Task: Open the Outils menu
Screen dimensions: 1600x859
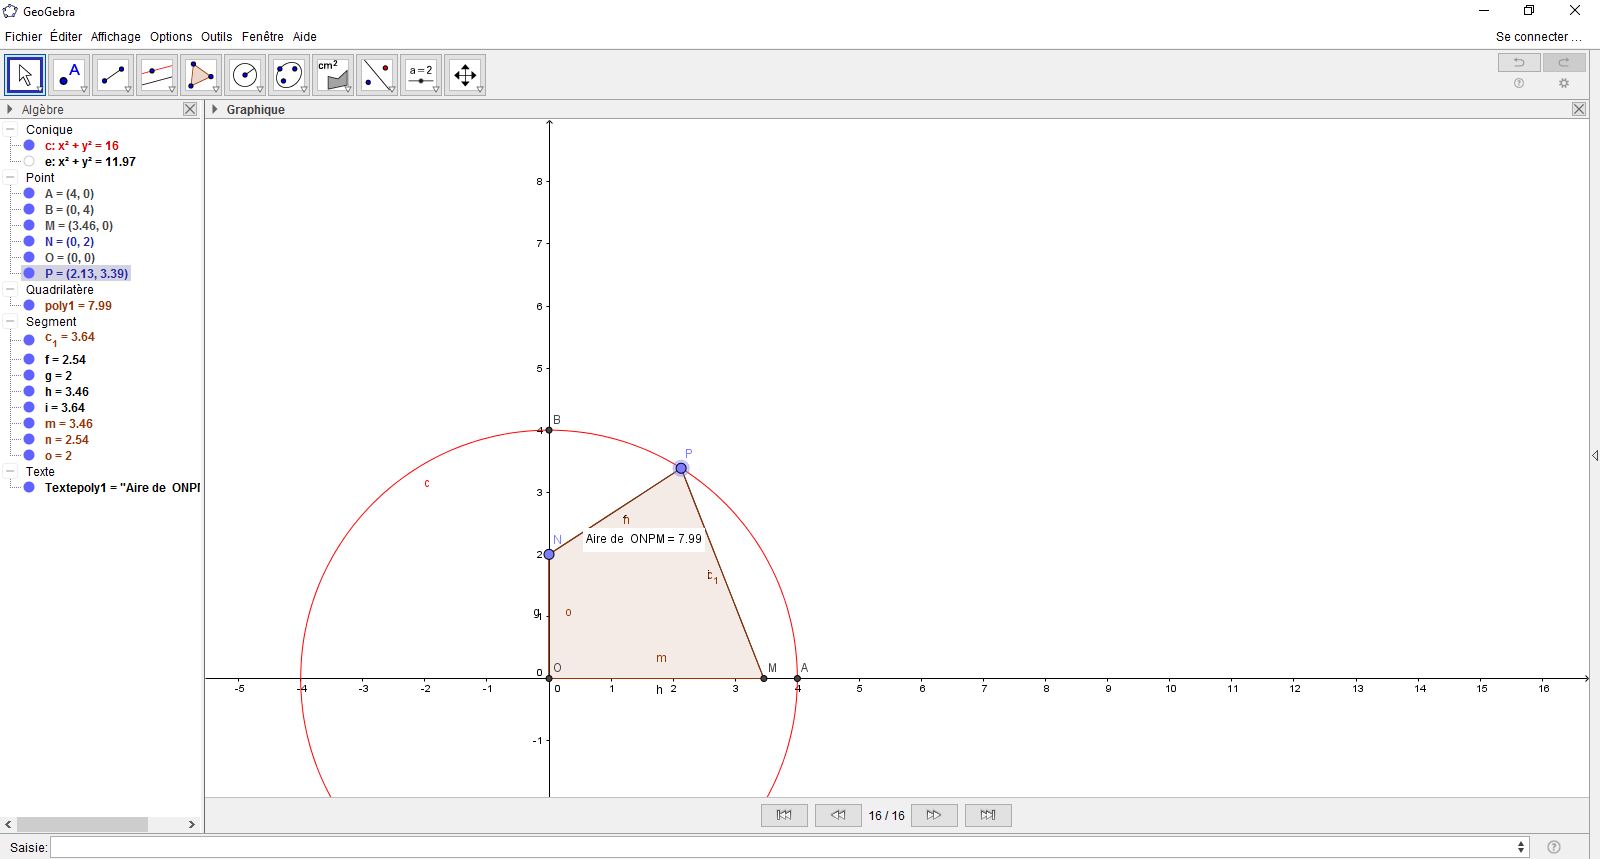Action: coord(216,37)
